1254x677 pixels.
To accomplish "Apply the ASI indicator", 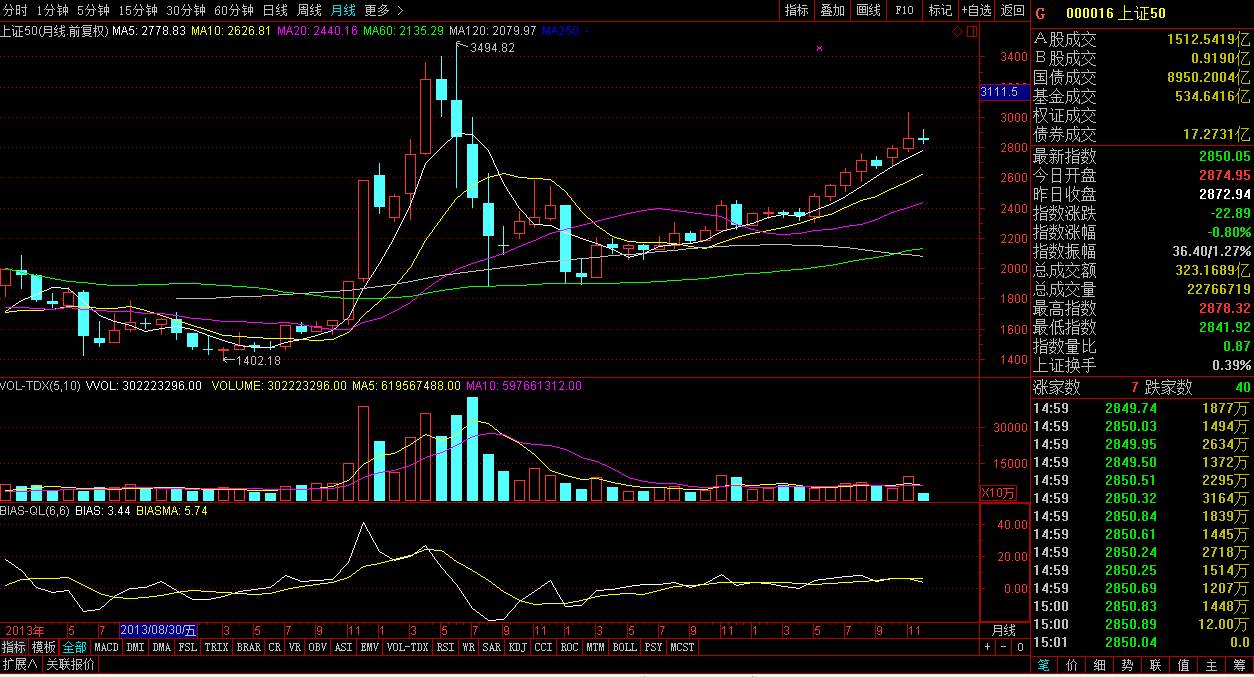I will click(x=343, y=647).
